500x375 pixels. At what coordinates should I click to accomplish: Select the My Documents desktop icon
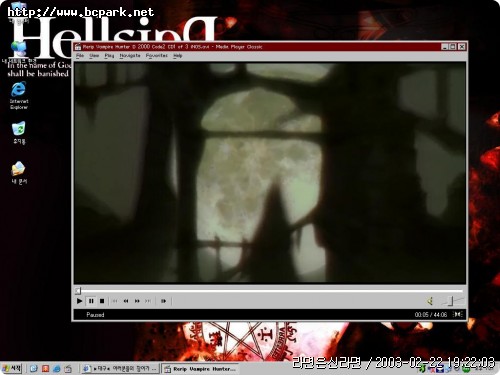(x=19, y=172)
